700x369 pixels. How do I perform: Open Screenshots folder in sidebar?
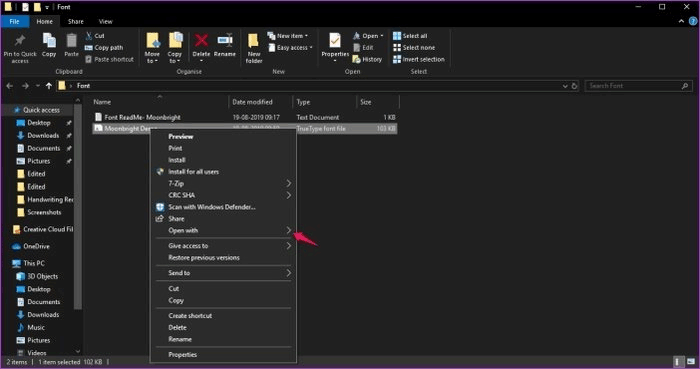(x=44, y=212)
